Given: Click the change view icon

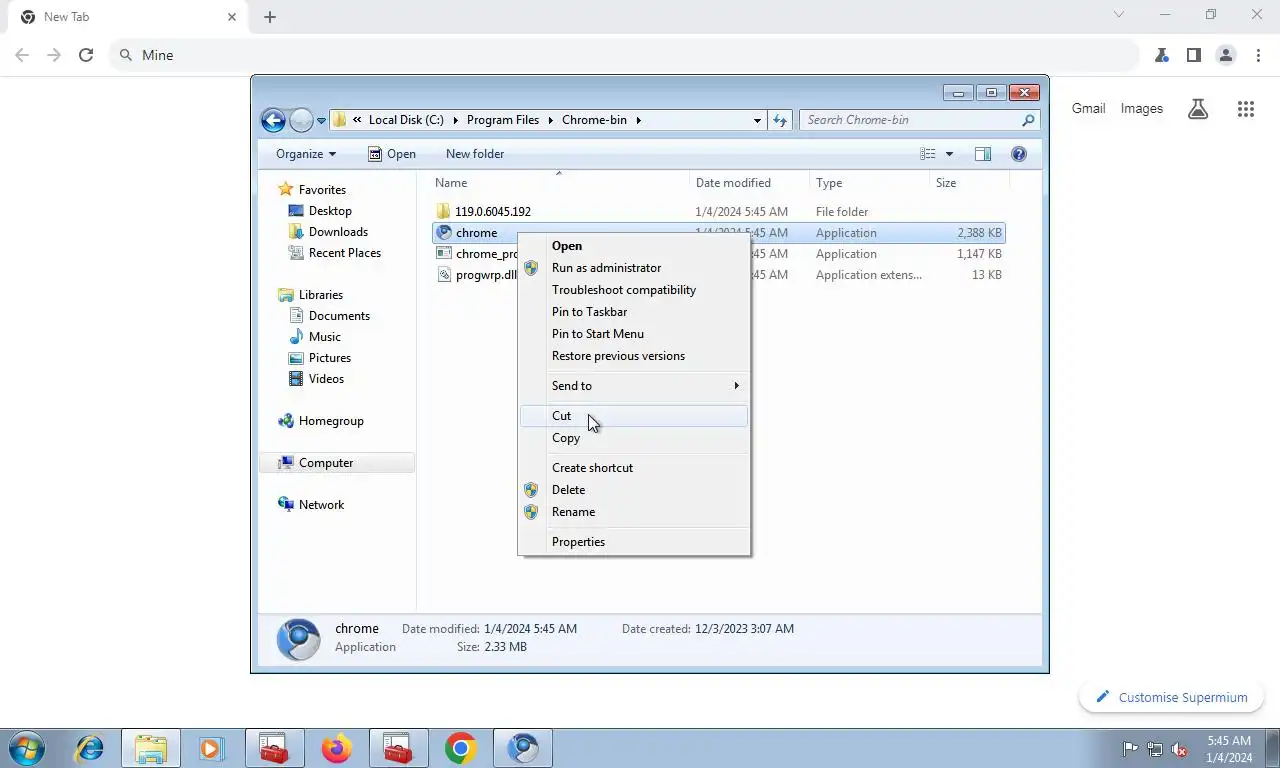Looking at the screenshot, I should click(x=928, y=154).
